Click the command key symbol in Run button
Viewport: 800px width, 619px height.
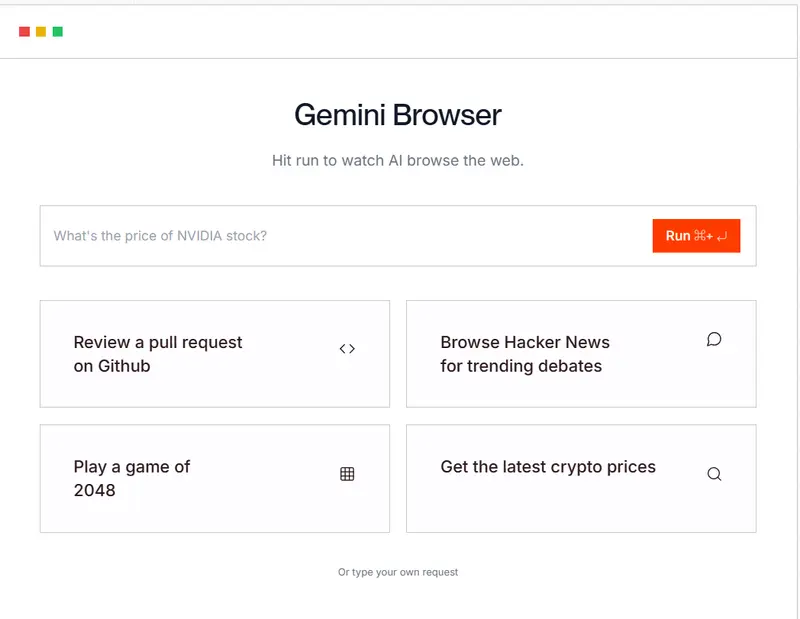tap(699, 236)
